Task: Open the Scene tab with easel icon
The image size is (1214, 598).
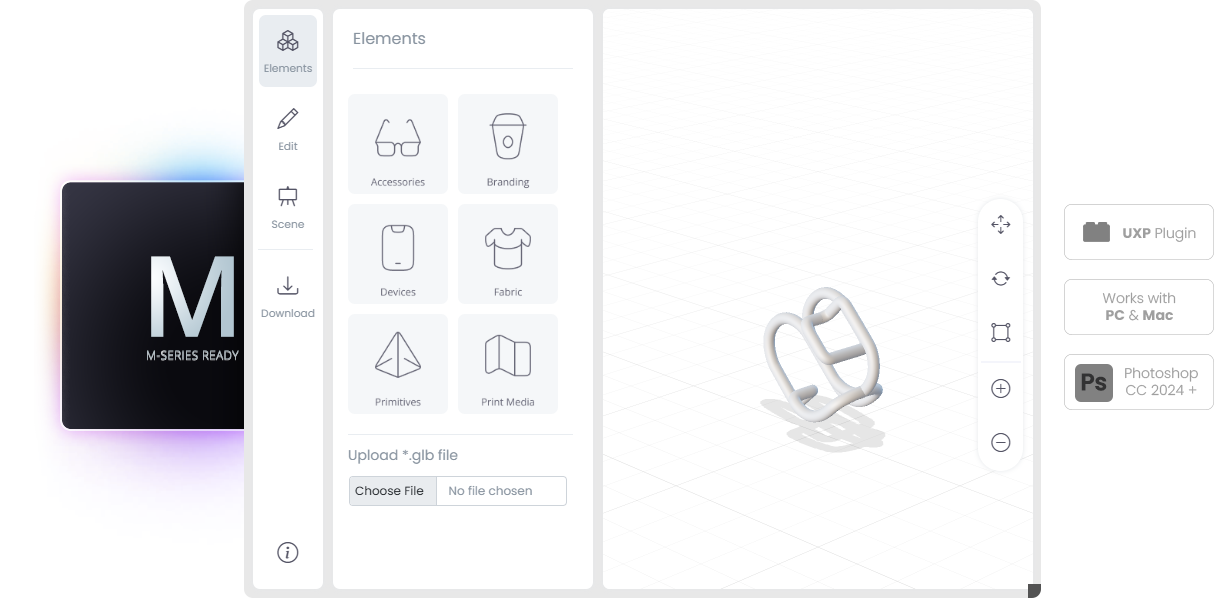Action: click(288, 207)
